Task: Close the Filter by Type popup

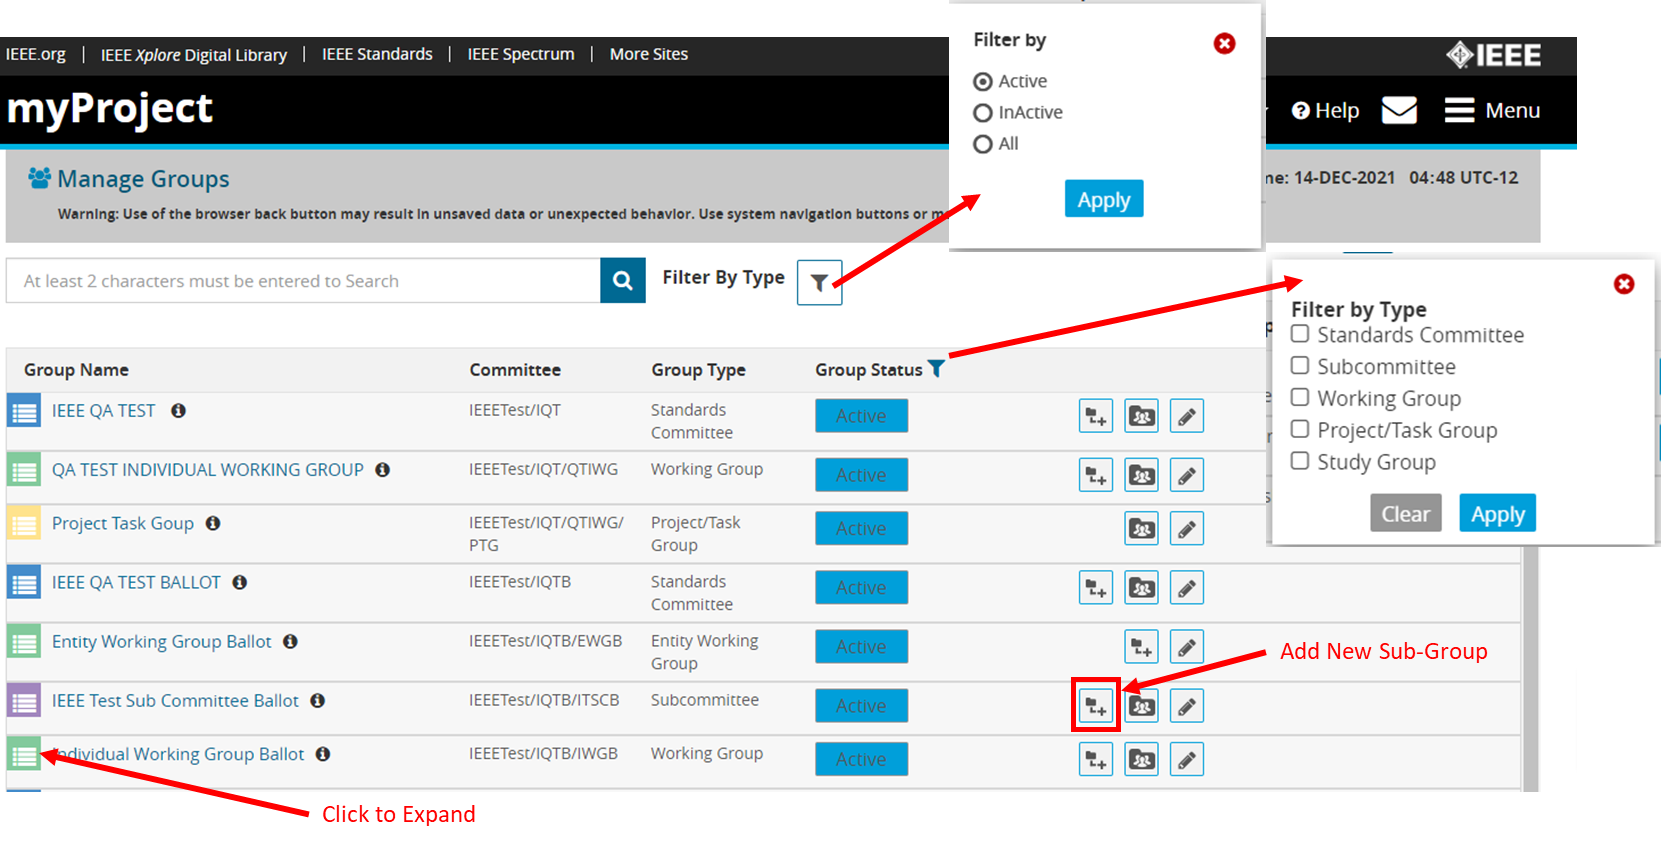Action: [x=1624, y=284]
